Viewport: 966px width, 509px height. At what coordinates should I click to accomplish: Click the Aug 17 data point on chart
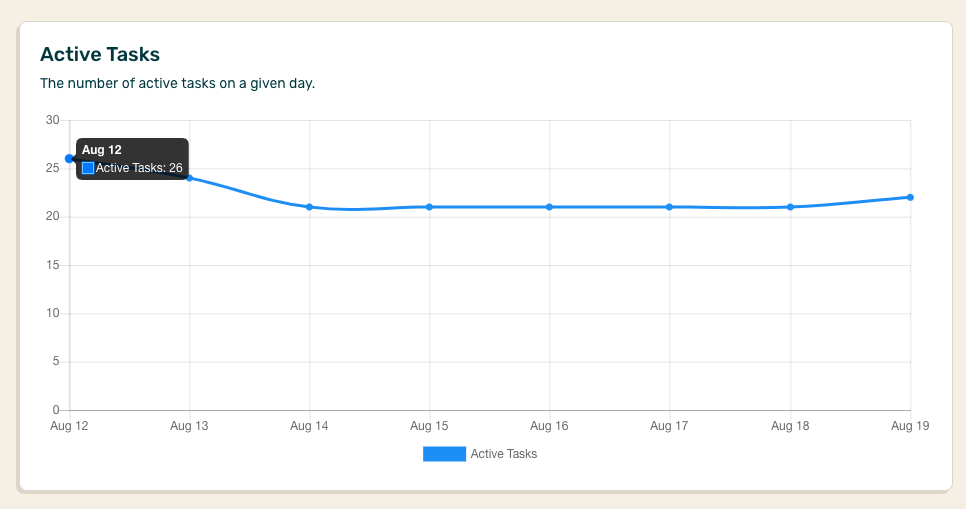tap(669, 207)
